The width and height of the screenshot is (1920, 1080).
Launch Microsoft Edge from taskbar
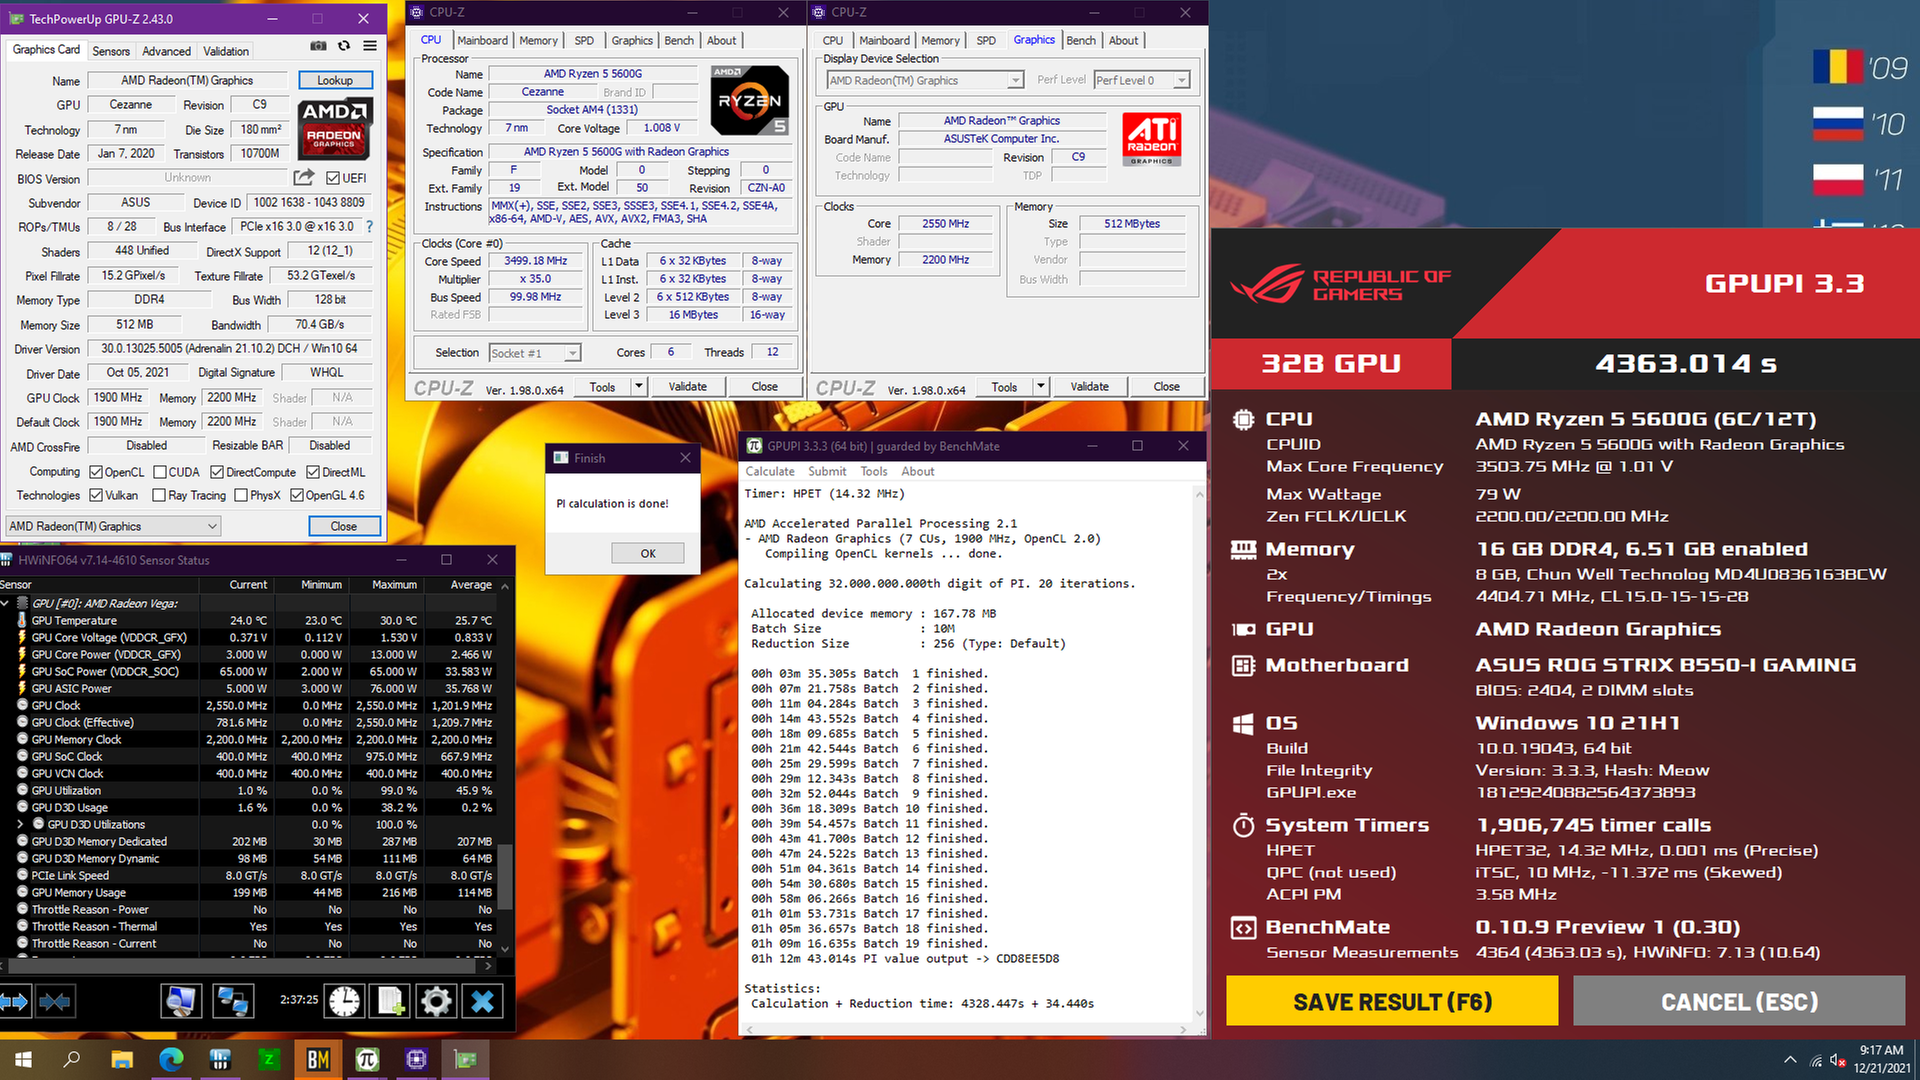(x=171, y=1059)
